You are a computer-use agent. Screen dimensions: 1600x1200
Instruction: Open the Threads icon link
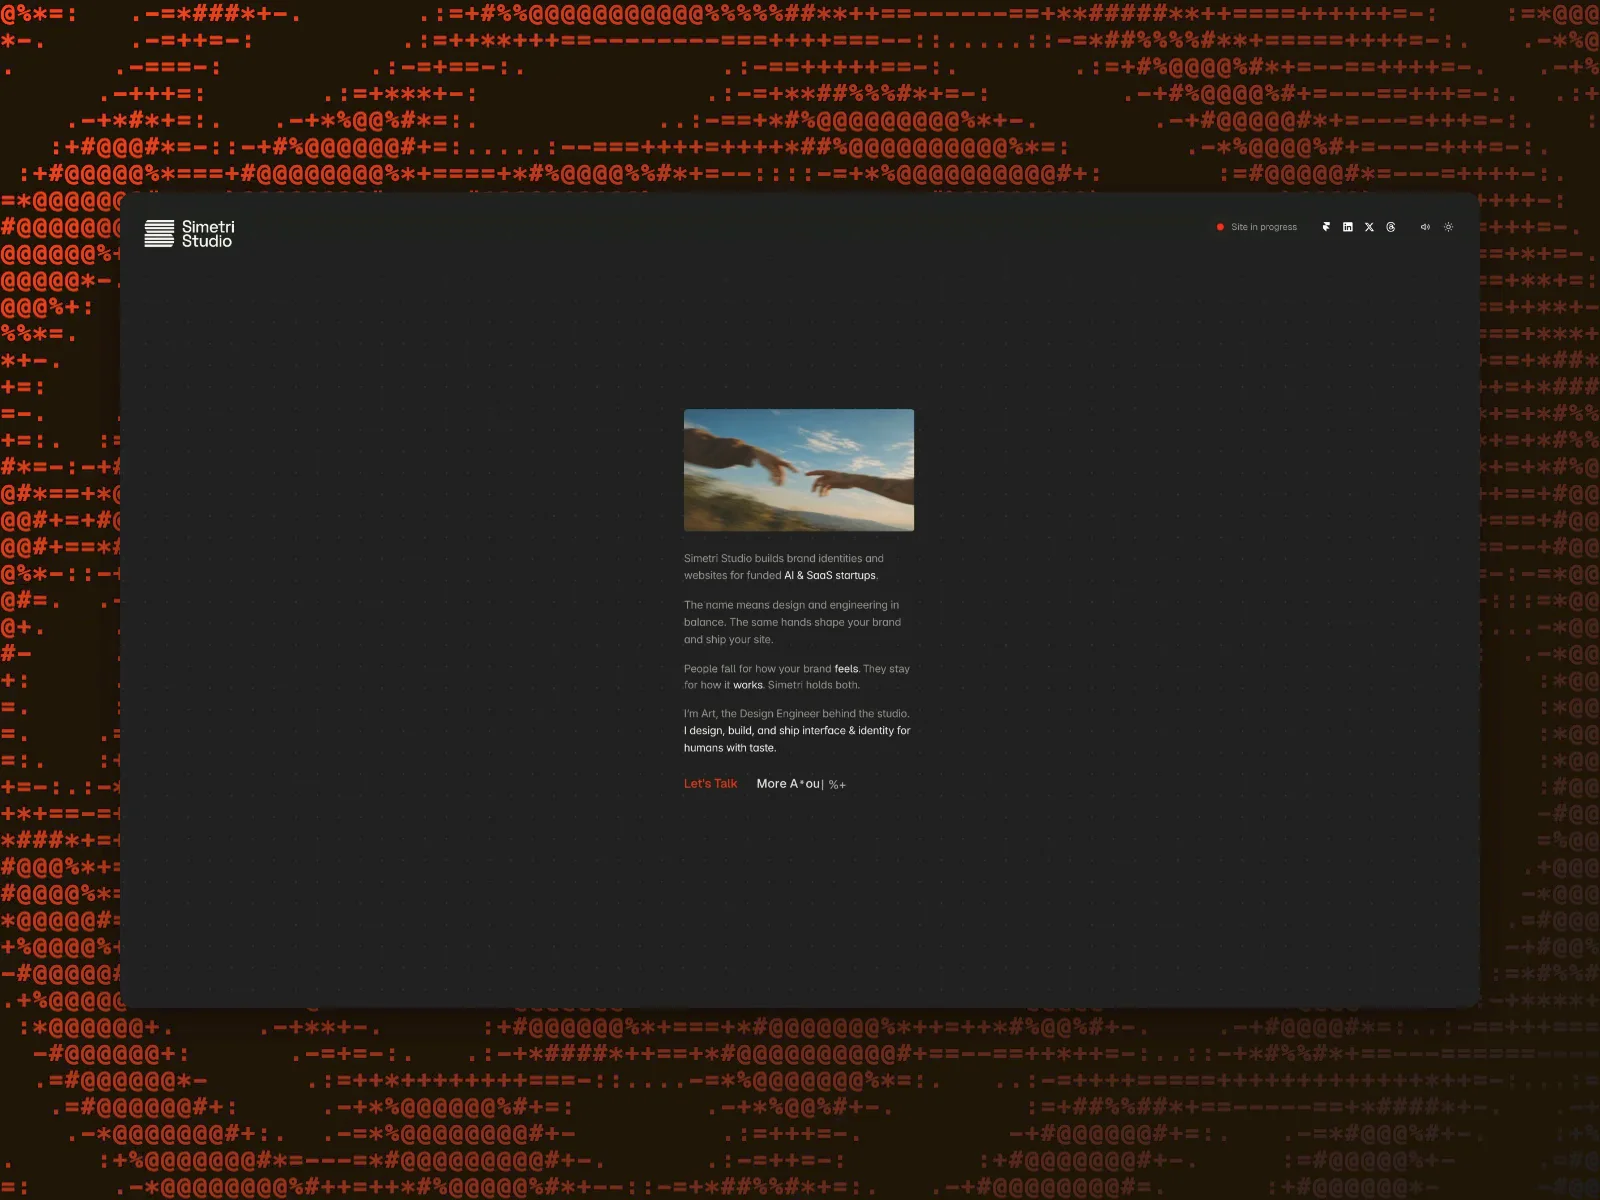coord(1391,227)
